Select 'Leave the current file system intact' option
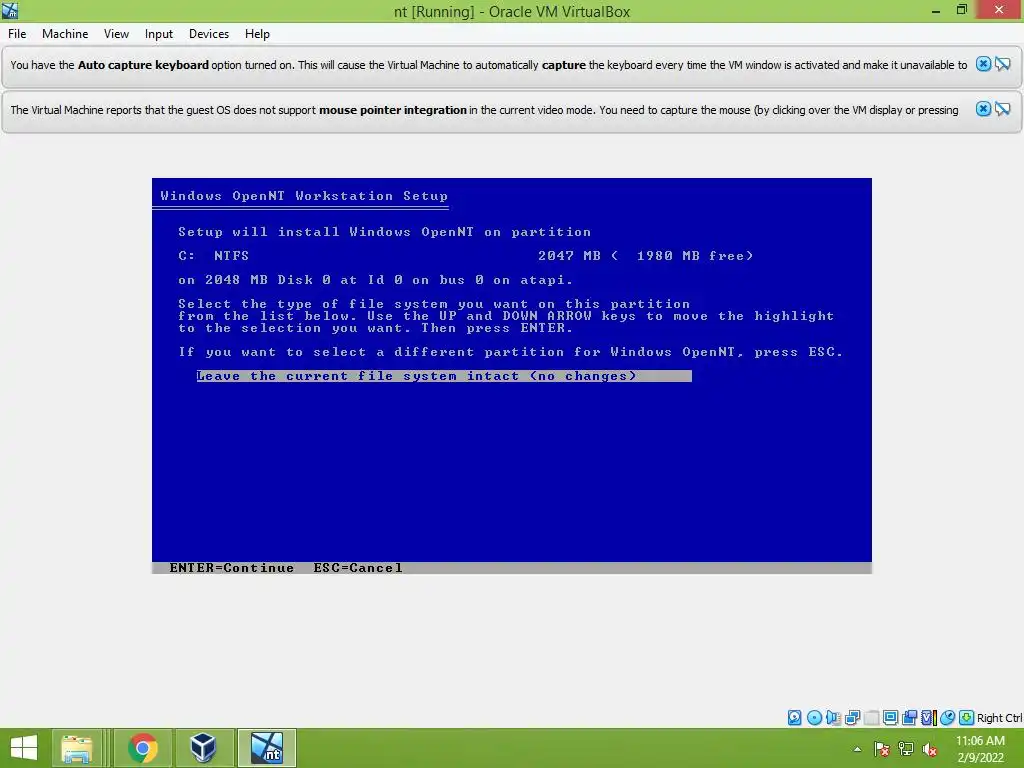1024x768 pixels. tap(444, 376)
